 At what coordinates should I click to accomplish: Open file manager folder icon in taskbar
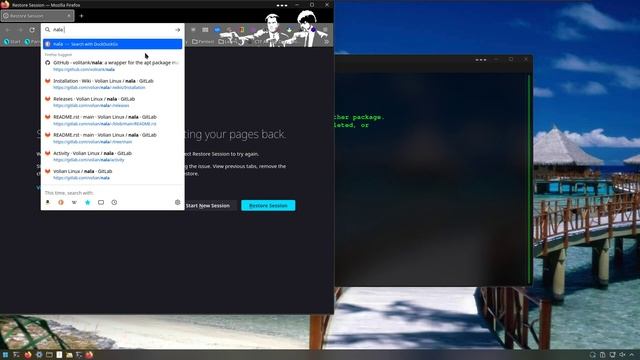point(69,355)
